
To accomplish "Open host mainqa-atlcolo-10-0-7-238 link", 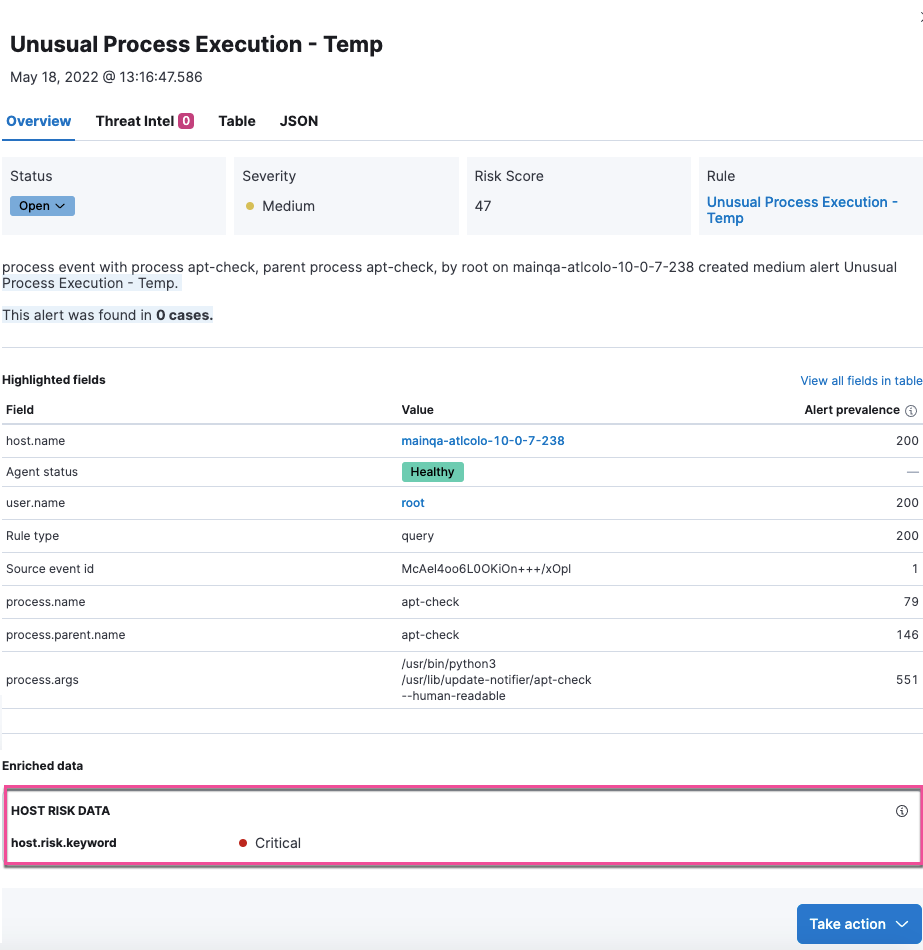I will coord(482,441).
